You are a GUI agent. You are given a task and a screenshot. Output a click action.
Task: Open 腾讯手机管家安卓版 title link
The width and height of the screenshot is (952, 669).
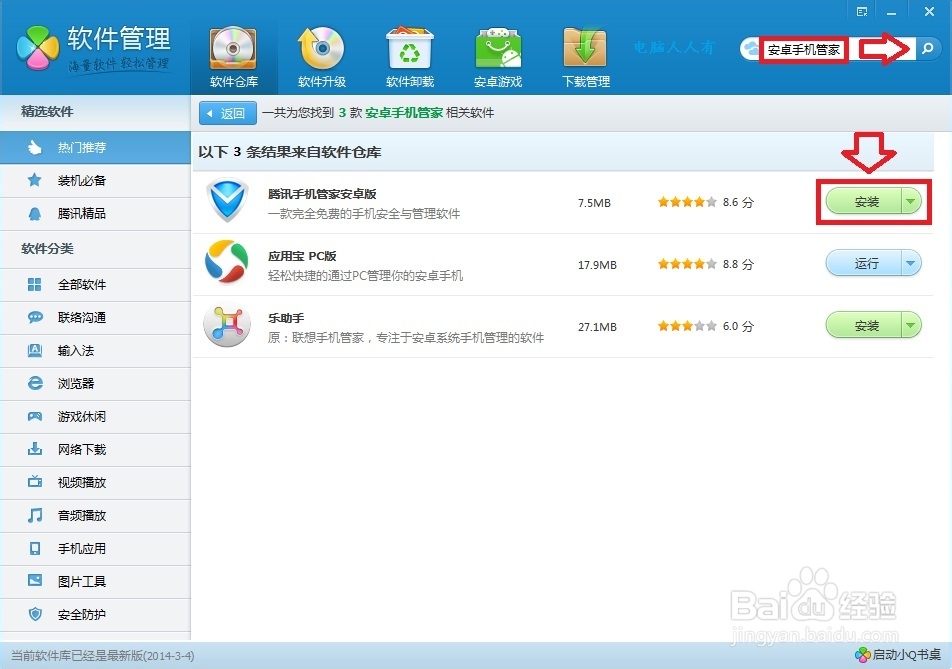[322, 194]
